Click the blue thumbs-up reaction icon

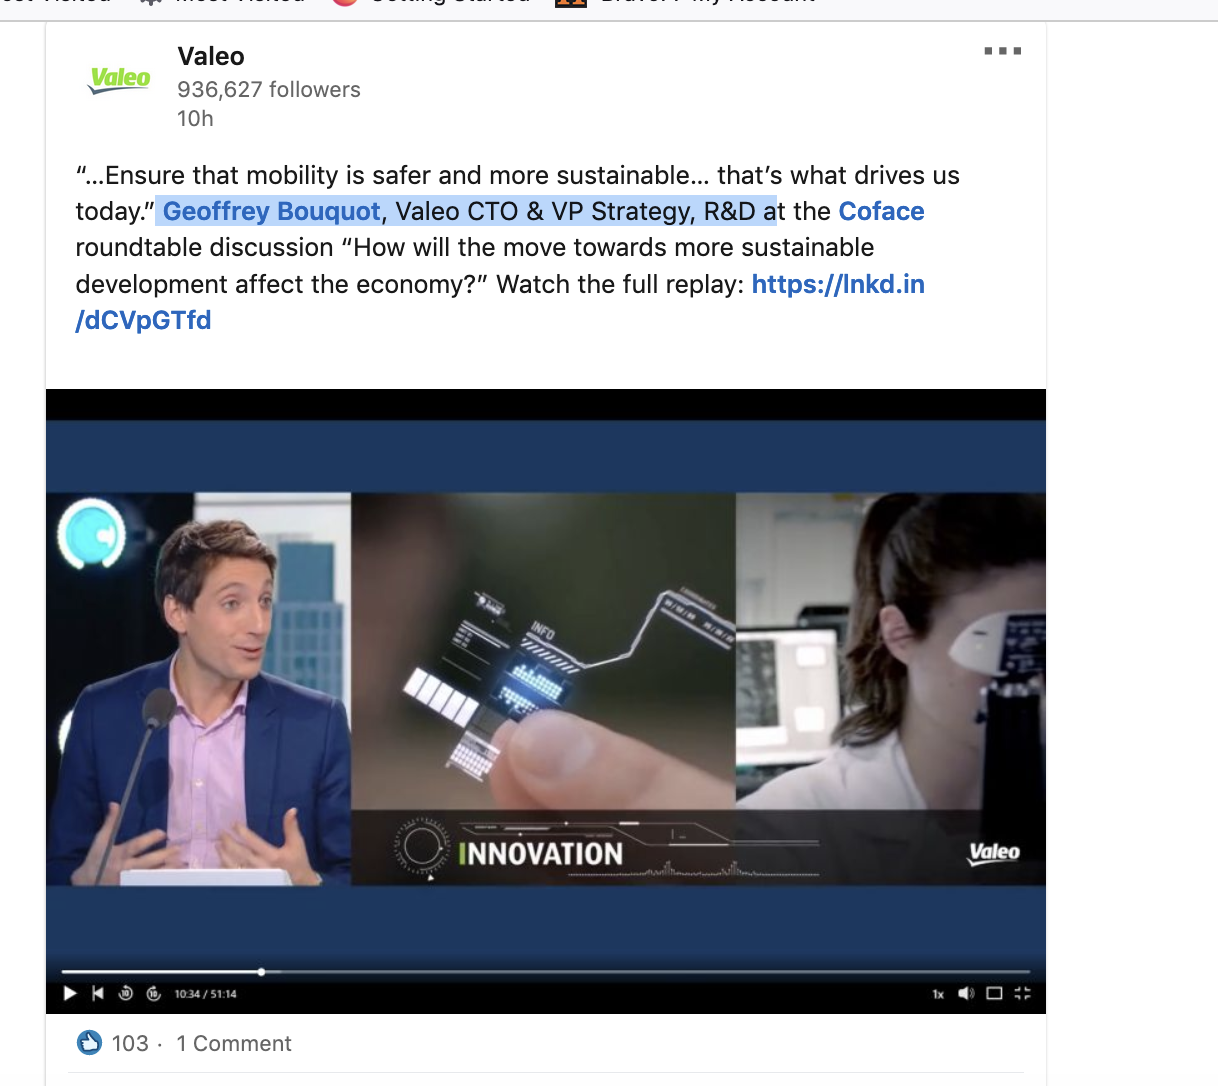(x=89, y=1043)
